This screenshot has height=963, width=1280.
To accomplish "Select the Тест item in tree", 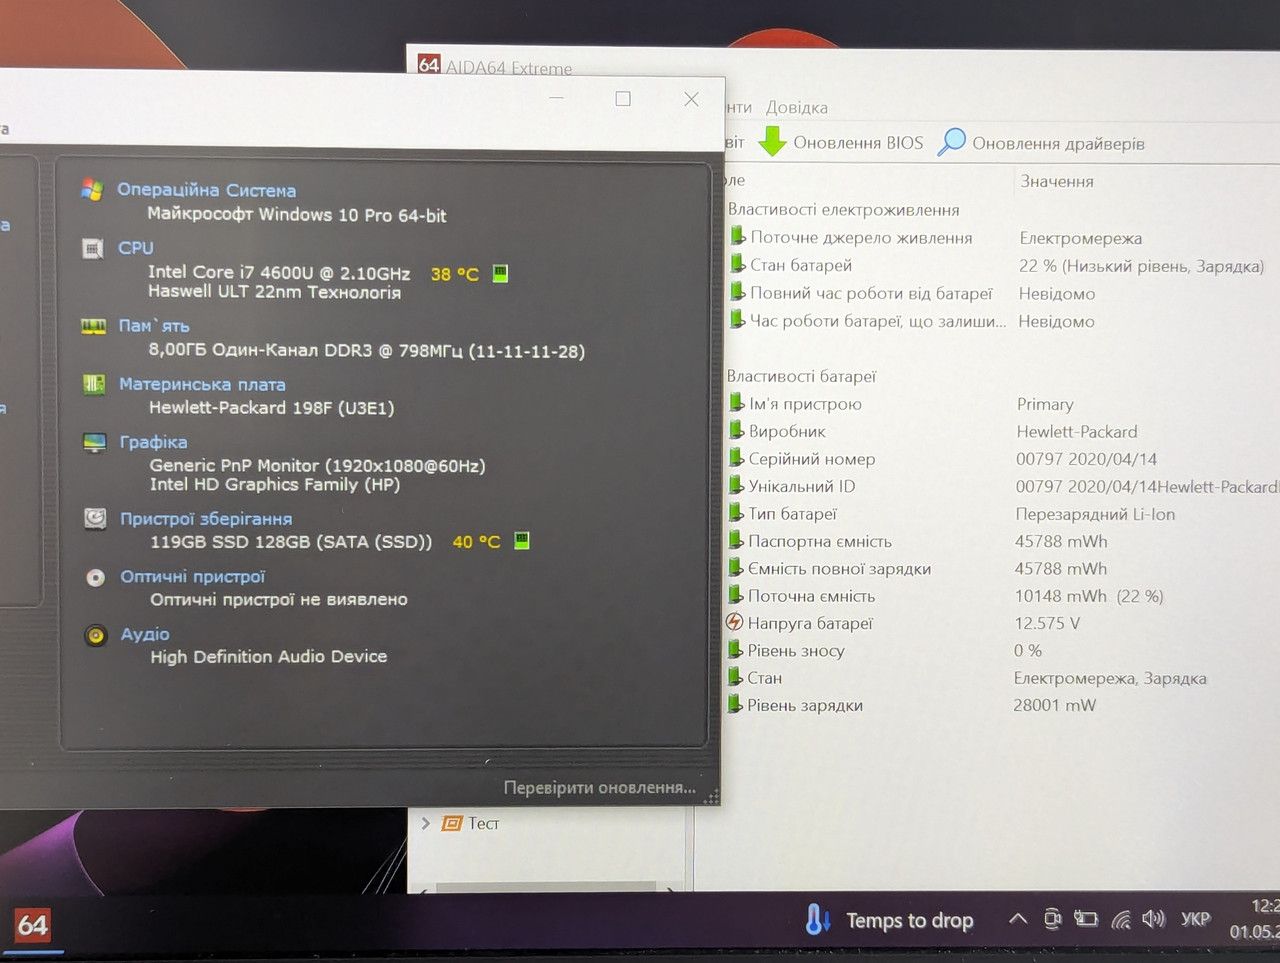I will click(x=483, y=823).
